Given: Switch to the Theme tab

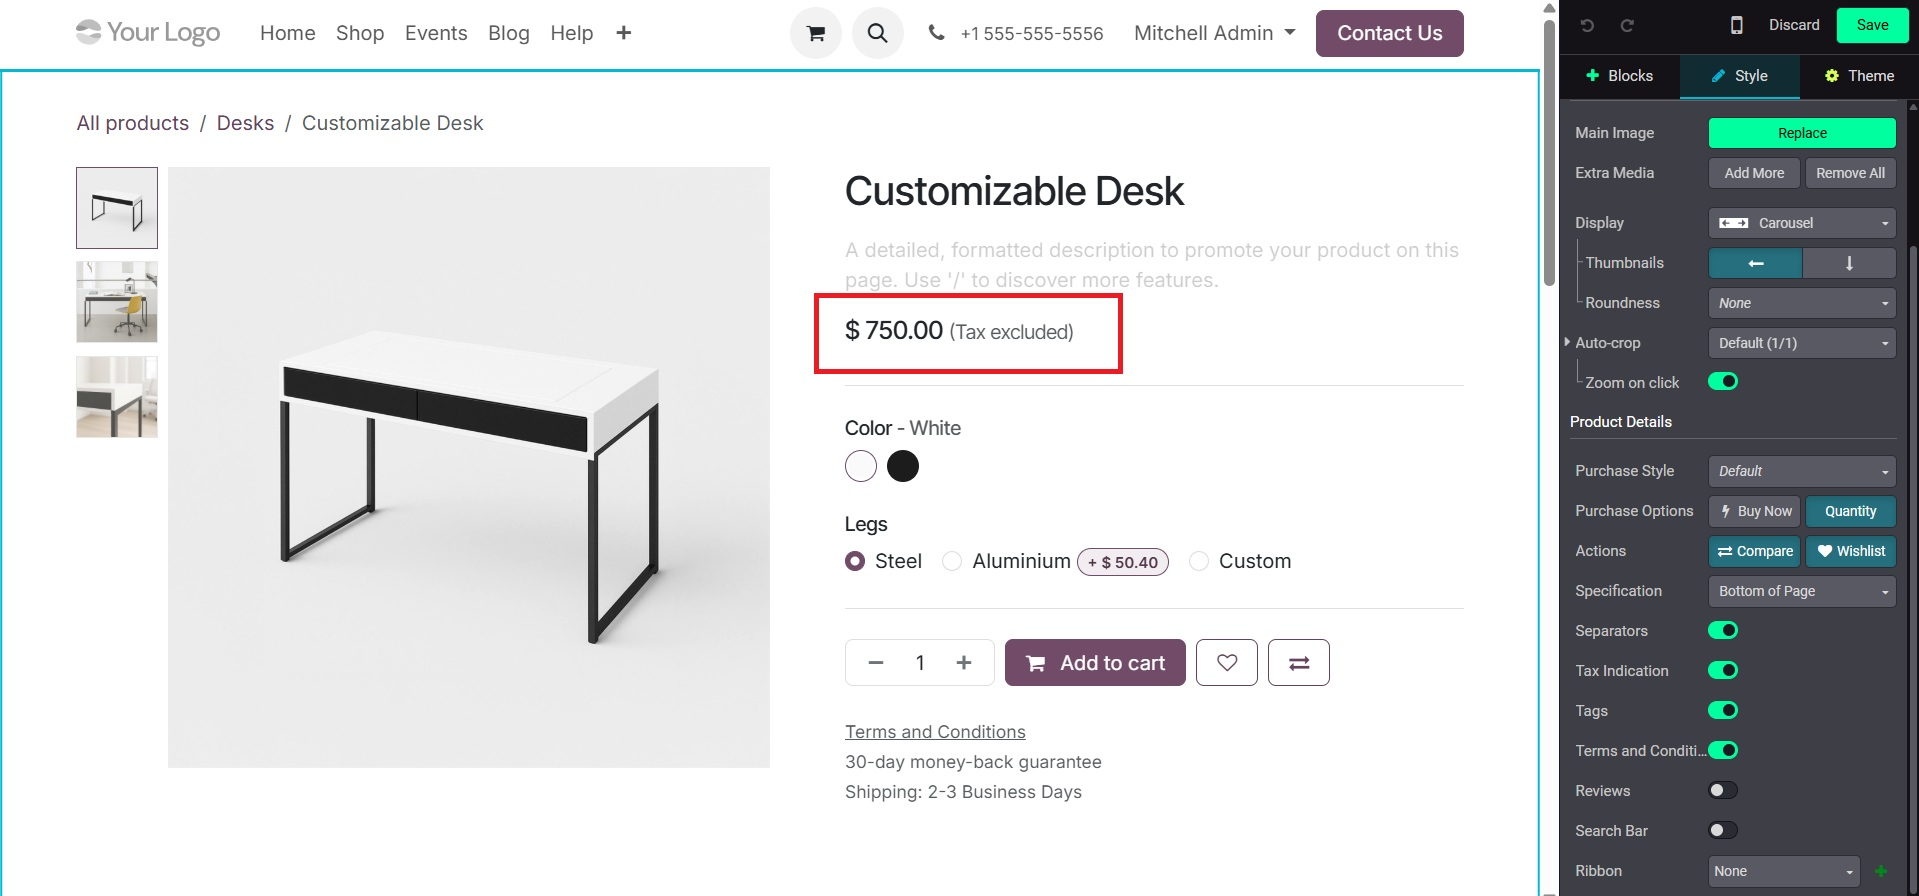Looking at the screenshot, I should tap(1859, 76).
